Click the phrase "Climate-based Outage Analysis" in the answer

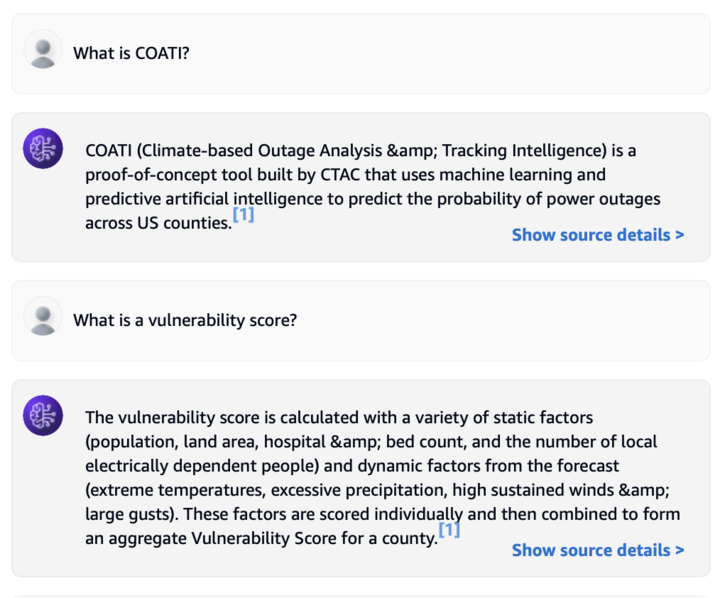click(262, 151)
